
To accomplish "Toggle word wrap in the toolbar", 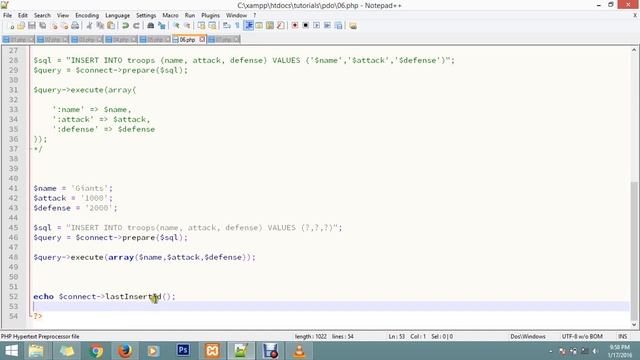I will pos(227,26).
